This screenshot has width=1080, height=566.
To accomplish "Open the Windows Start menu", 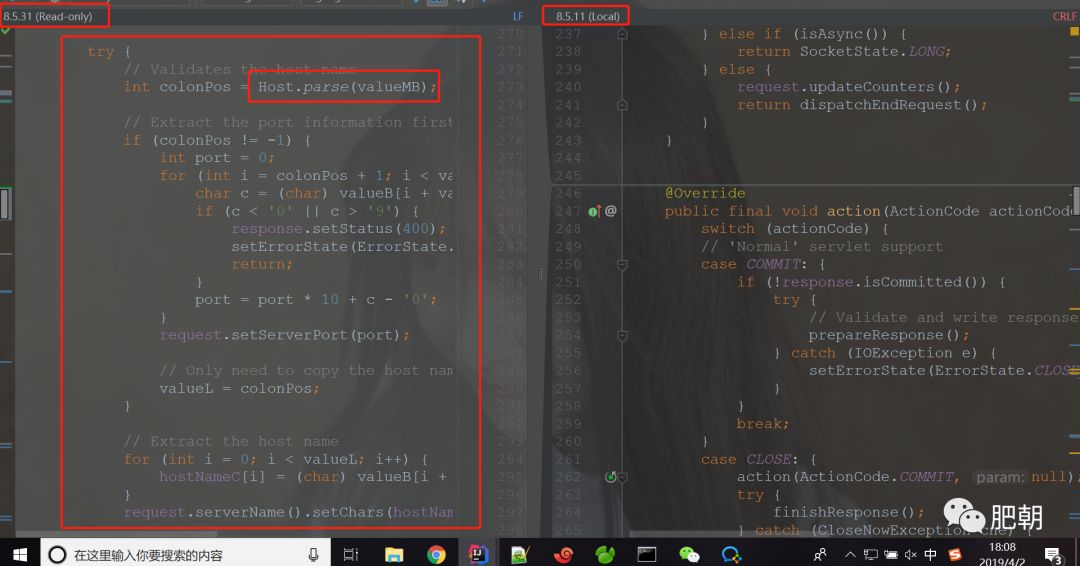I will click(19, 554).
